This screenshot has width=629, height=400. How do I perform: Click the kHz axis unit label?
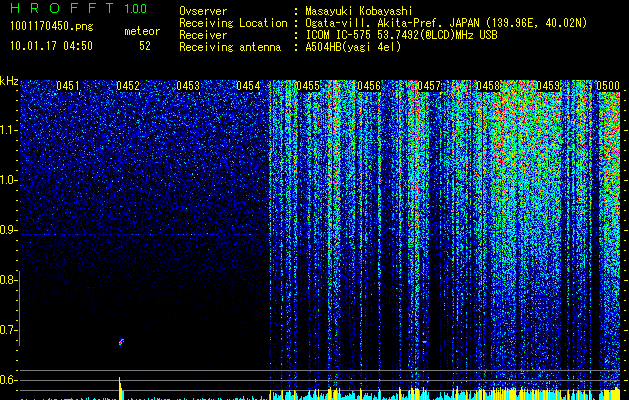pos(9,81)
